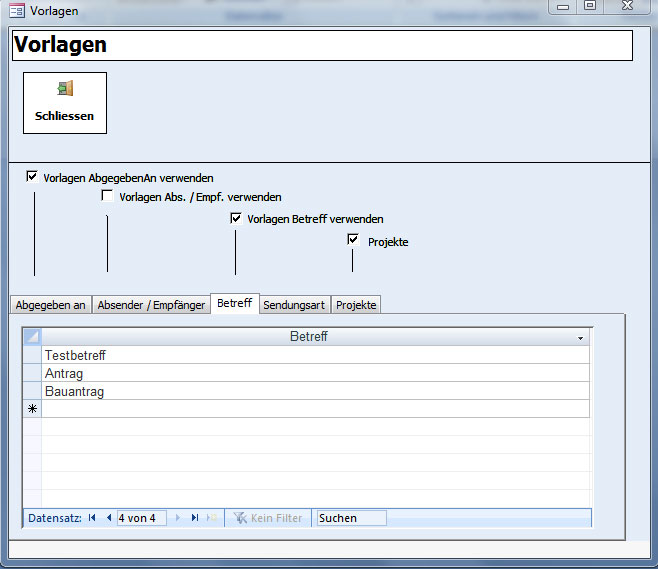Image resolution: width=658 pixels, height=569 pixels.
Task: Select the Bauantrag cell
Action: (316, 391)
